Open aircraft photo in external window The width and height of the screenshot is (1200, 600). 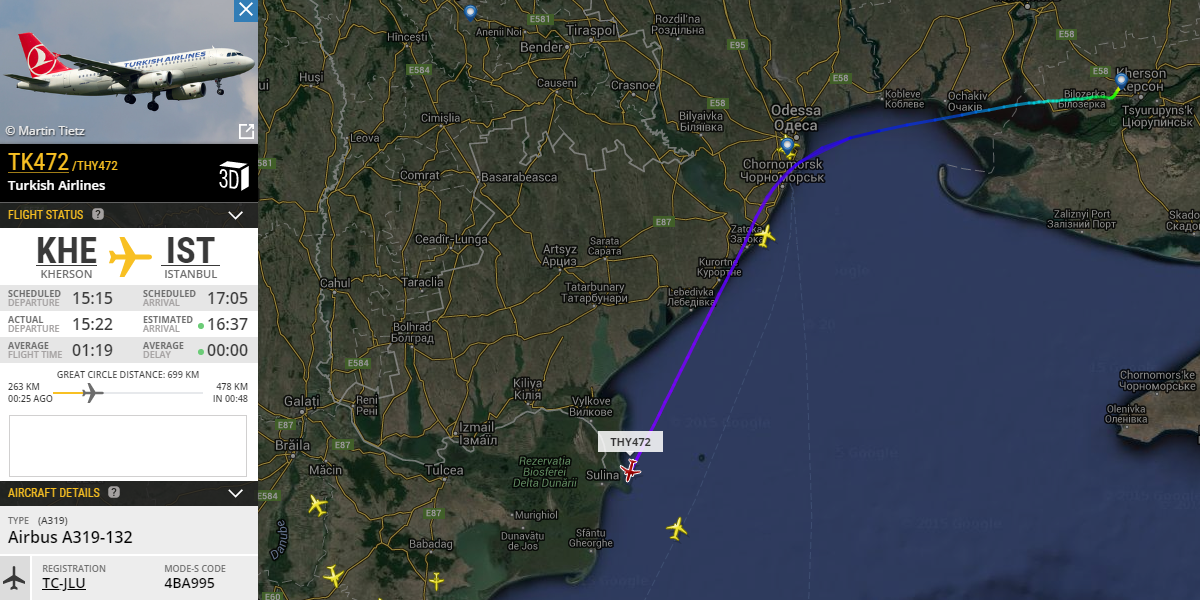click(x=245, y=131)
